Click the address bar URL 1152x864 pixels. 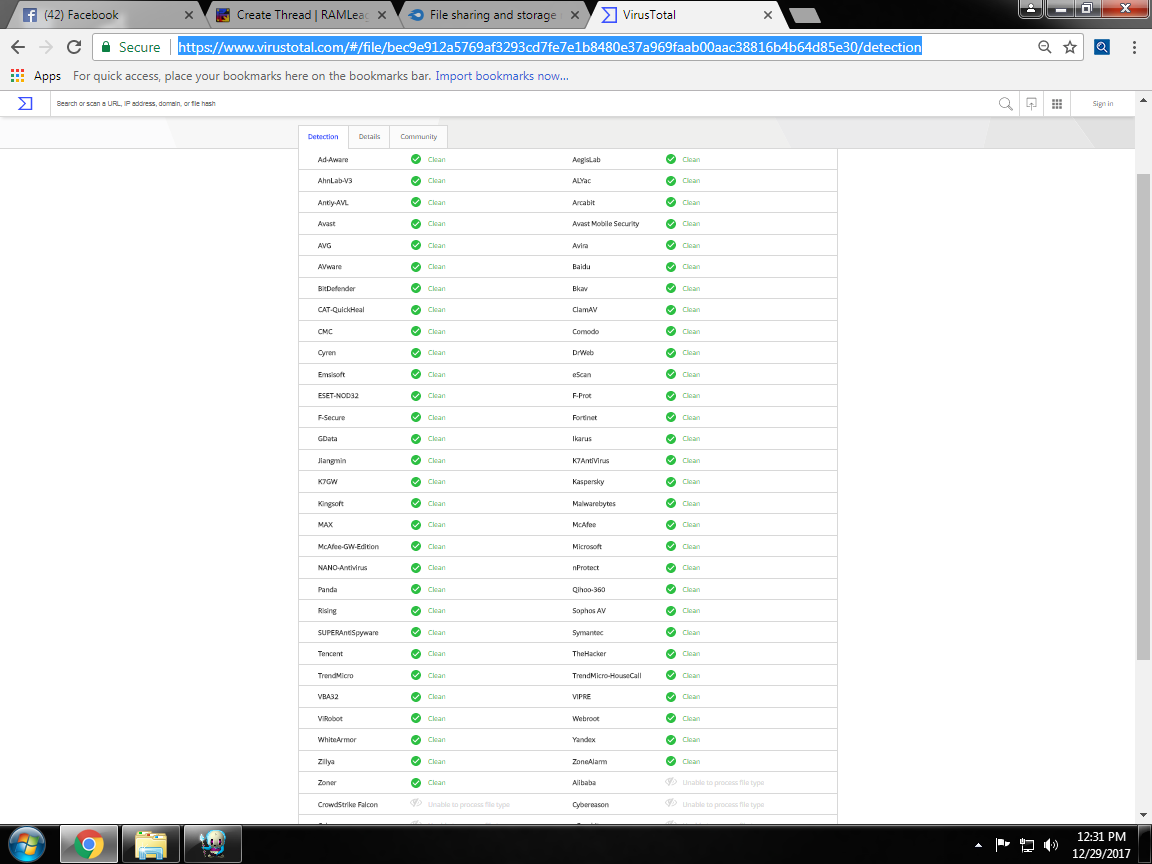550,47
